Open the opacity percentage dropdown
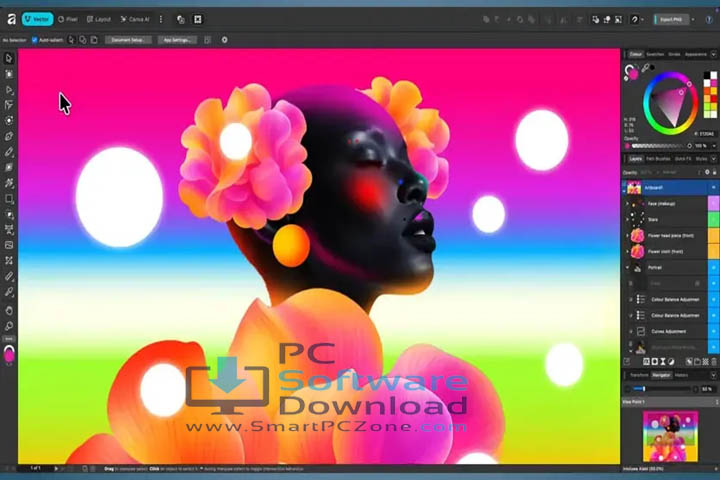This screenshot has height=480, width=720. tap(714, 146)
